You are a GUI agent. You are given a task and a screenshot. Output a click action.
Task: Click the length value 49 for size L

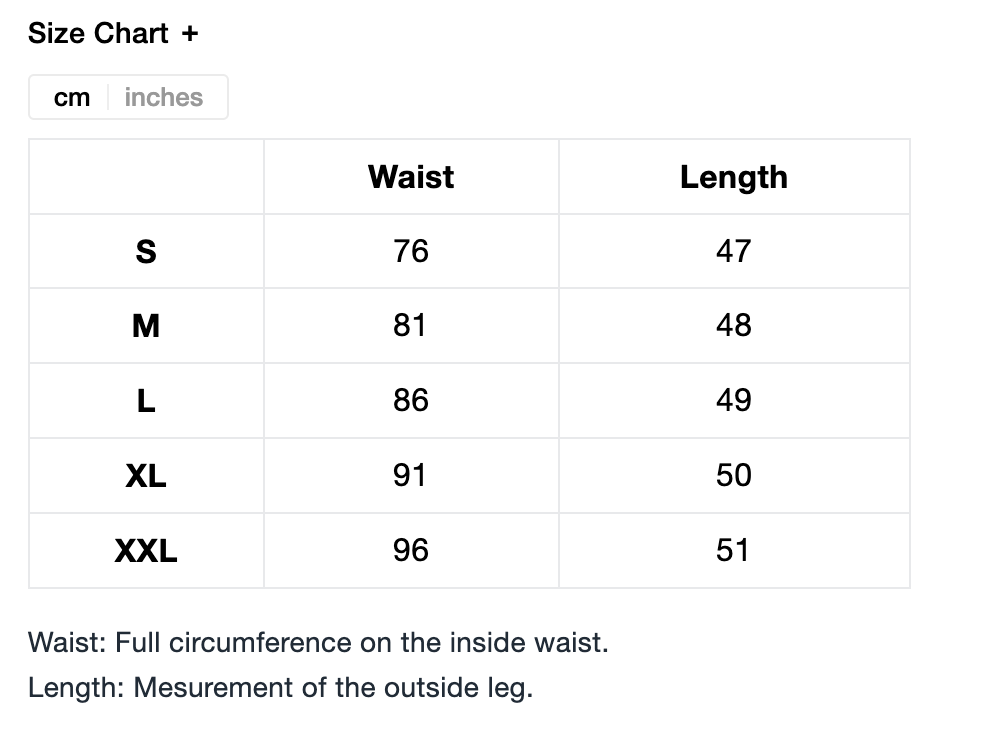733,401
